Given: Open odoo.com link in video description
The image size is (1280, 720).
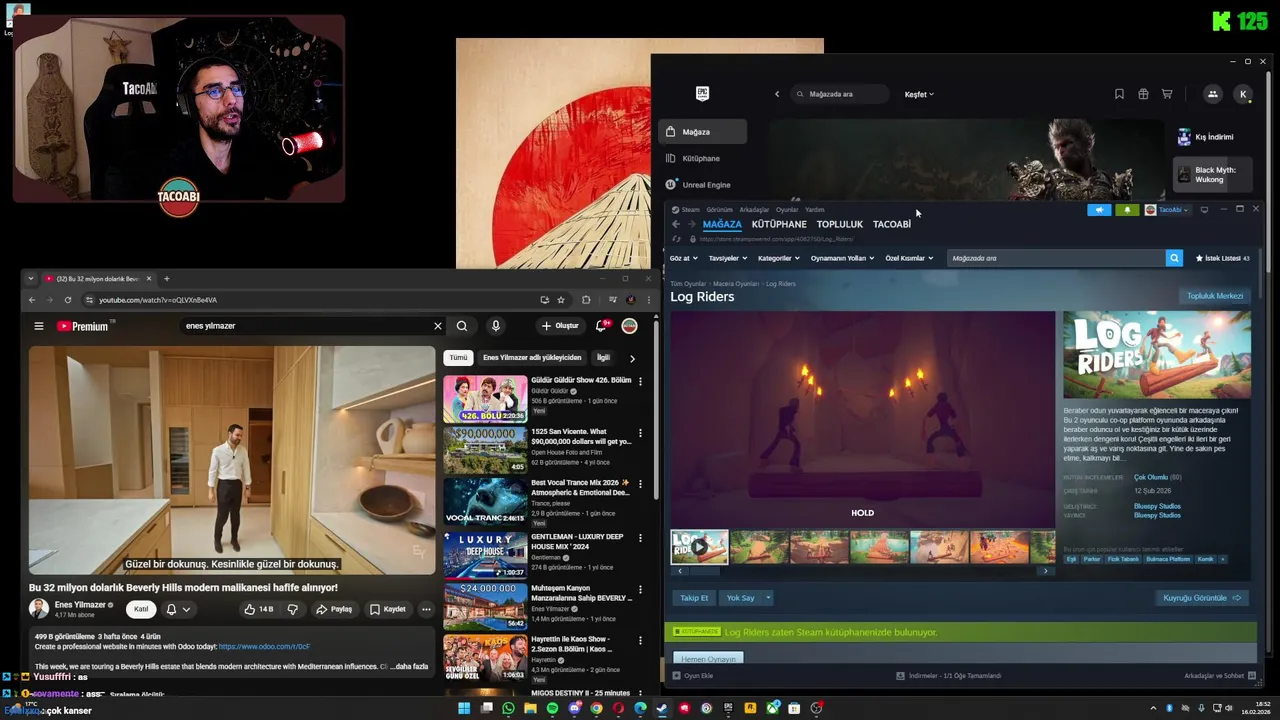Looking at the screenshot, I should click(x=264, y=647).
